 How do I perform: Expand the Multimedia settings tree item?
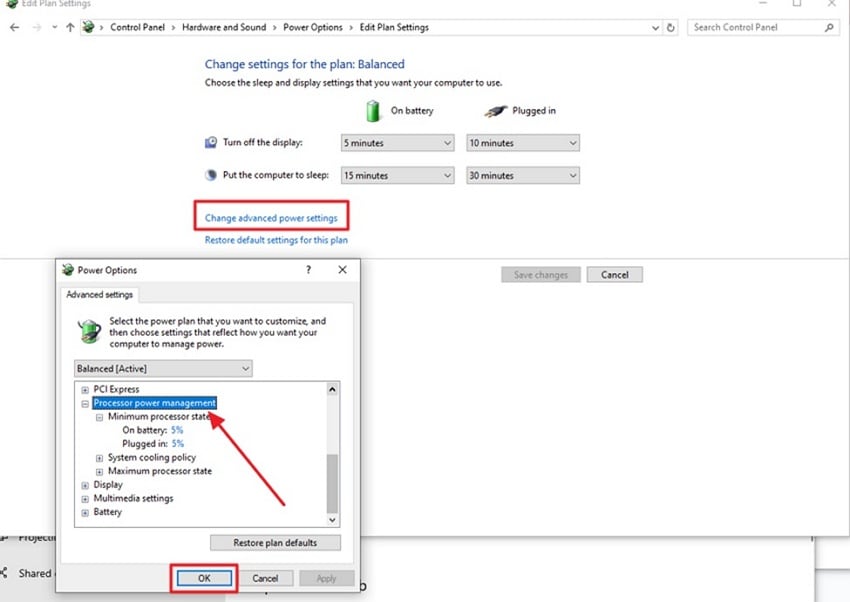coord(84,498)
